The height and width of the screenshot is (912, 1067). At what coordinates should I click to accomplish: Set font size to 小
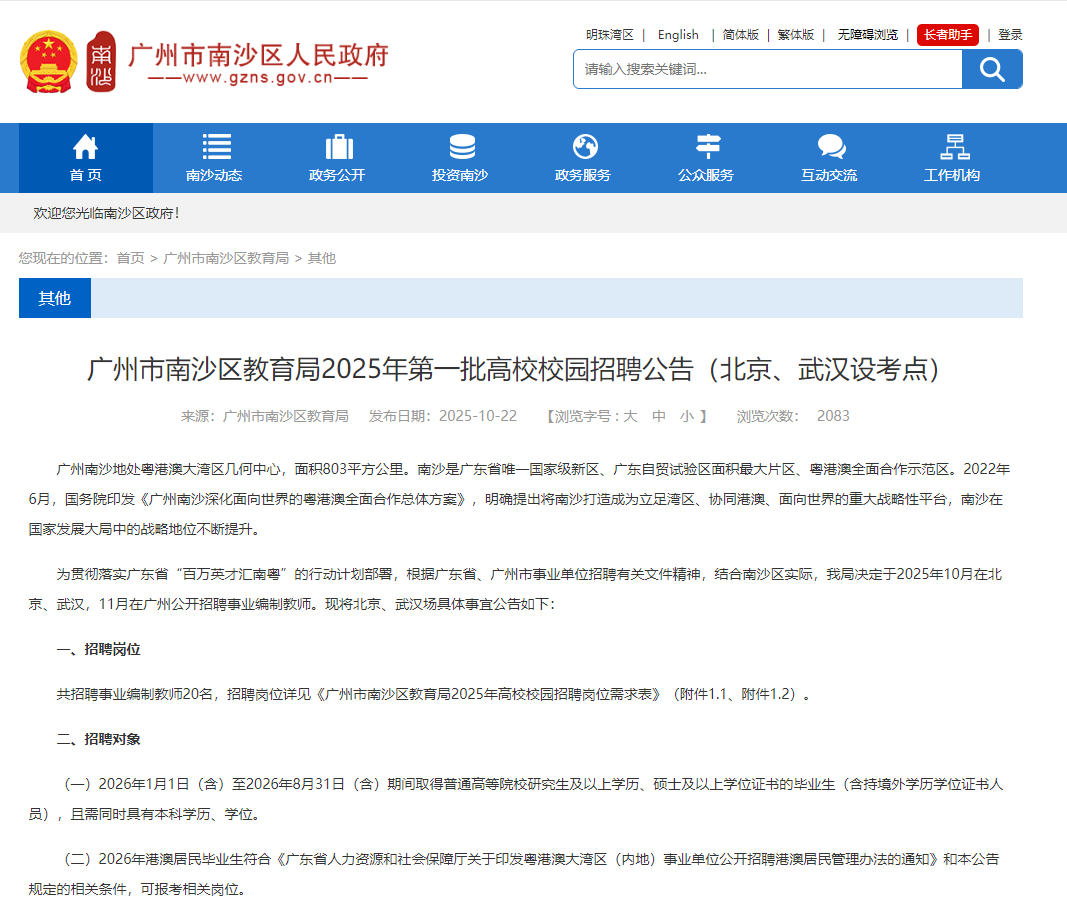click(686, 416)
